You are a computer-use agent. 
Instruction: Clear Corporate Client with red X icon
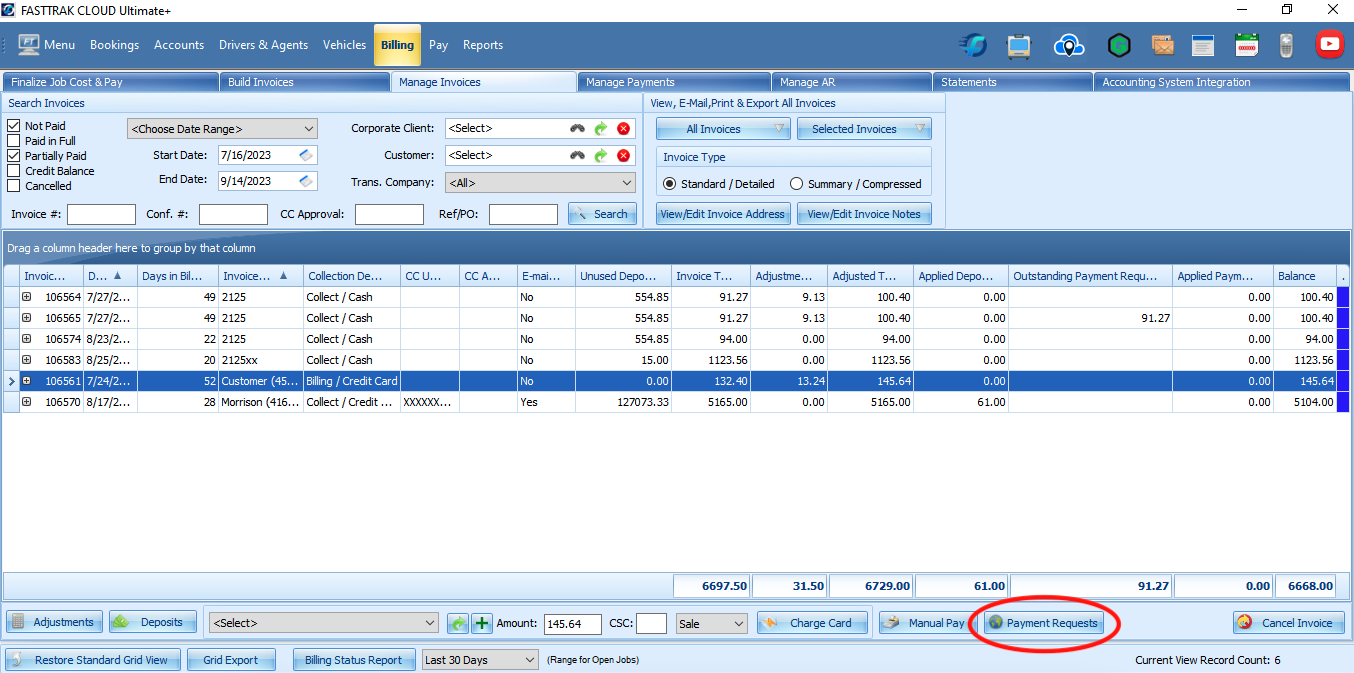pos(623,128)
